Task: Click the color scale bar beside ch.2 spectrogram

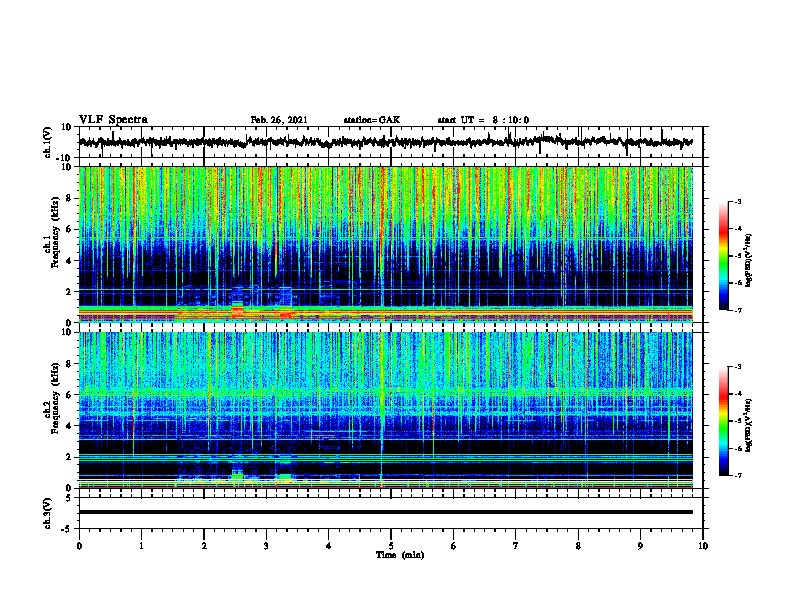Action: [724, 421]
